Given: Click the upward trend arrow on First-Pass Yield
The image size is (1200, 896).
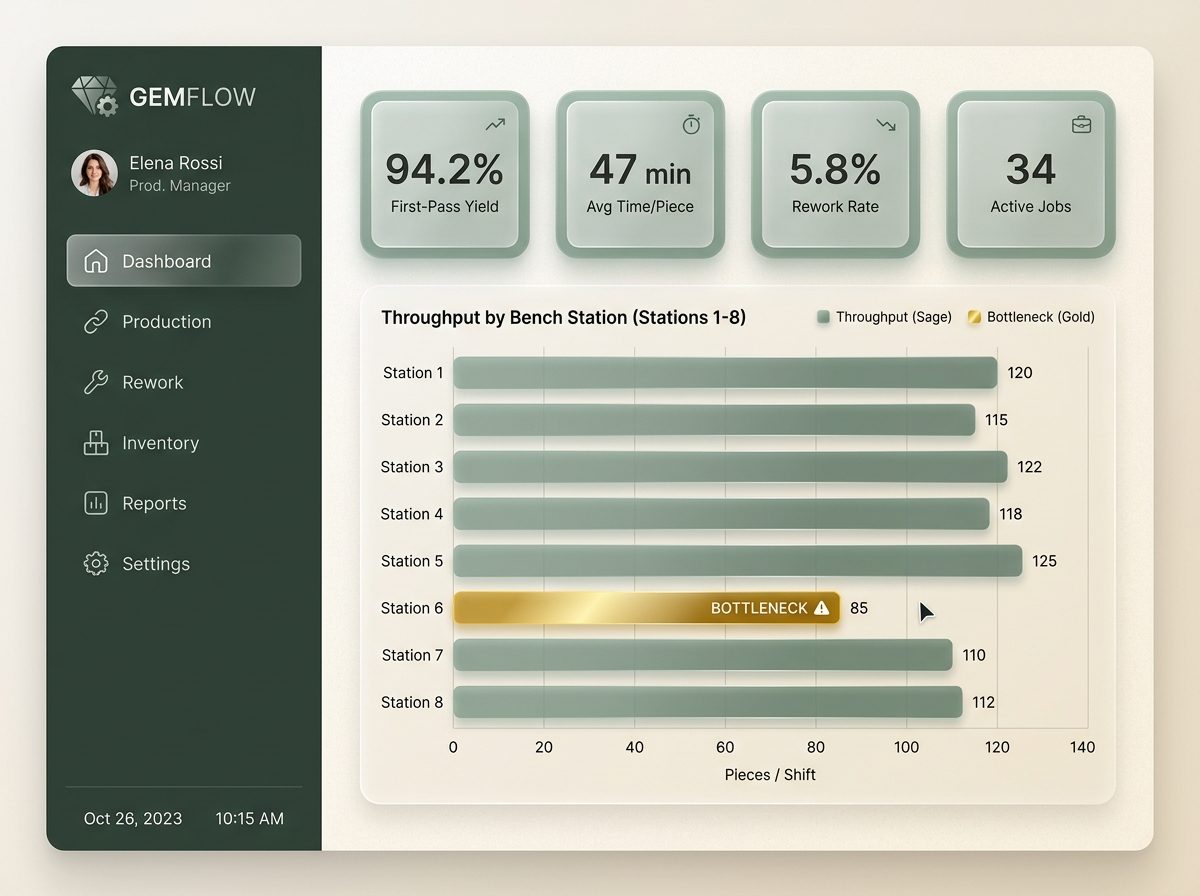Looking at the screenshot, I should pyautogui.click(x=495, y=125).
